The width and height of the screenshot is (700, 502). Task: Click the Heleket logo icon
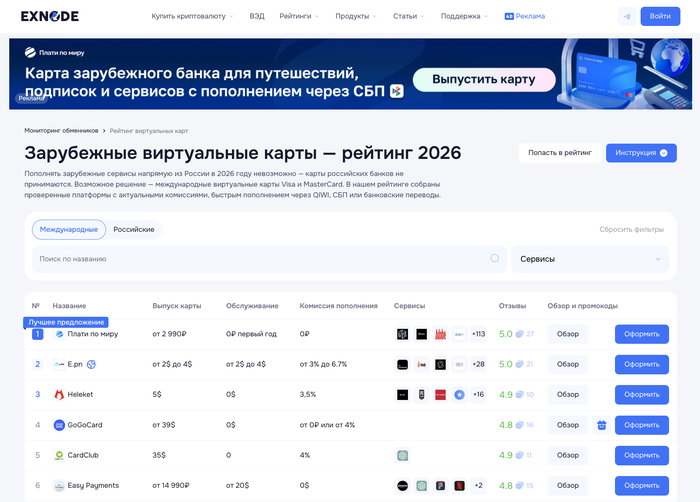coord(59,395)
